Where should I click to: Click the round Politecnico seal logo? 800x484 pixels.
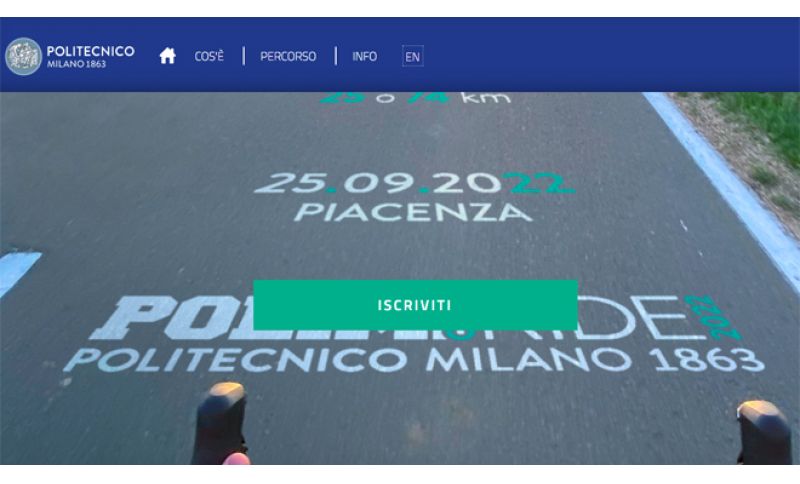pyautogui.click(x=23, y=56)
